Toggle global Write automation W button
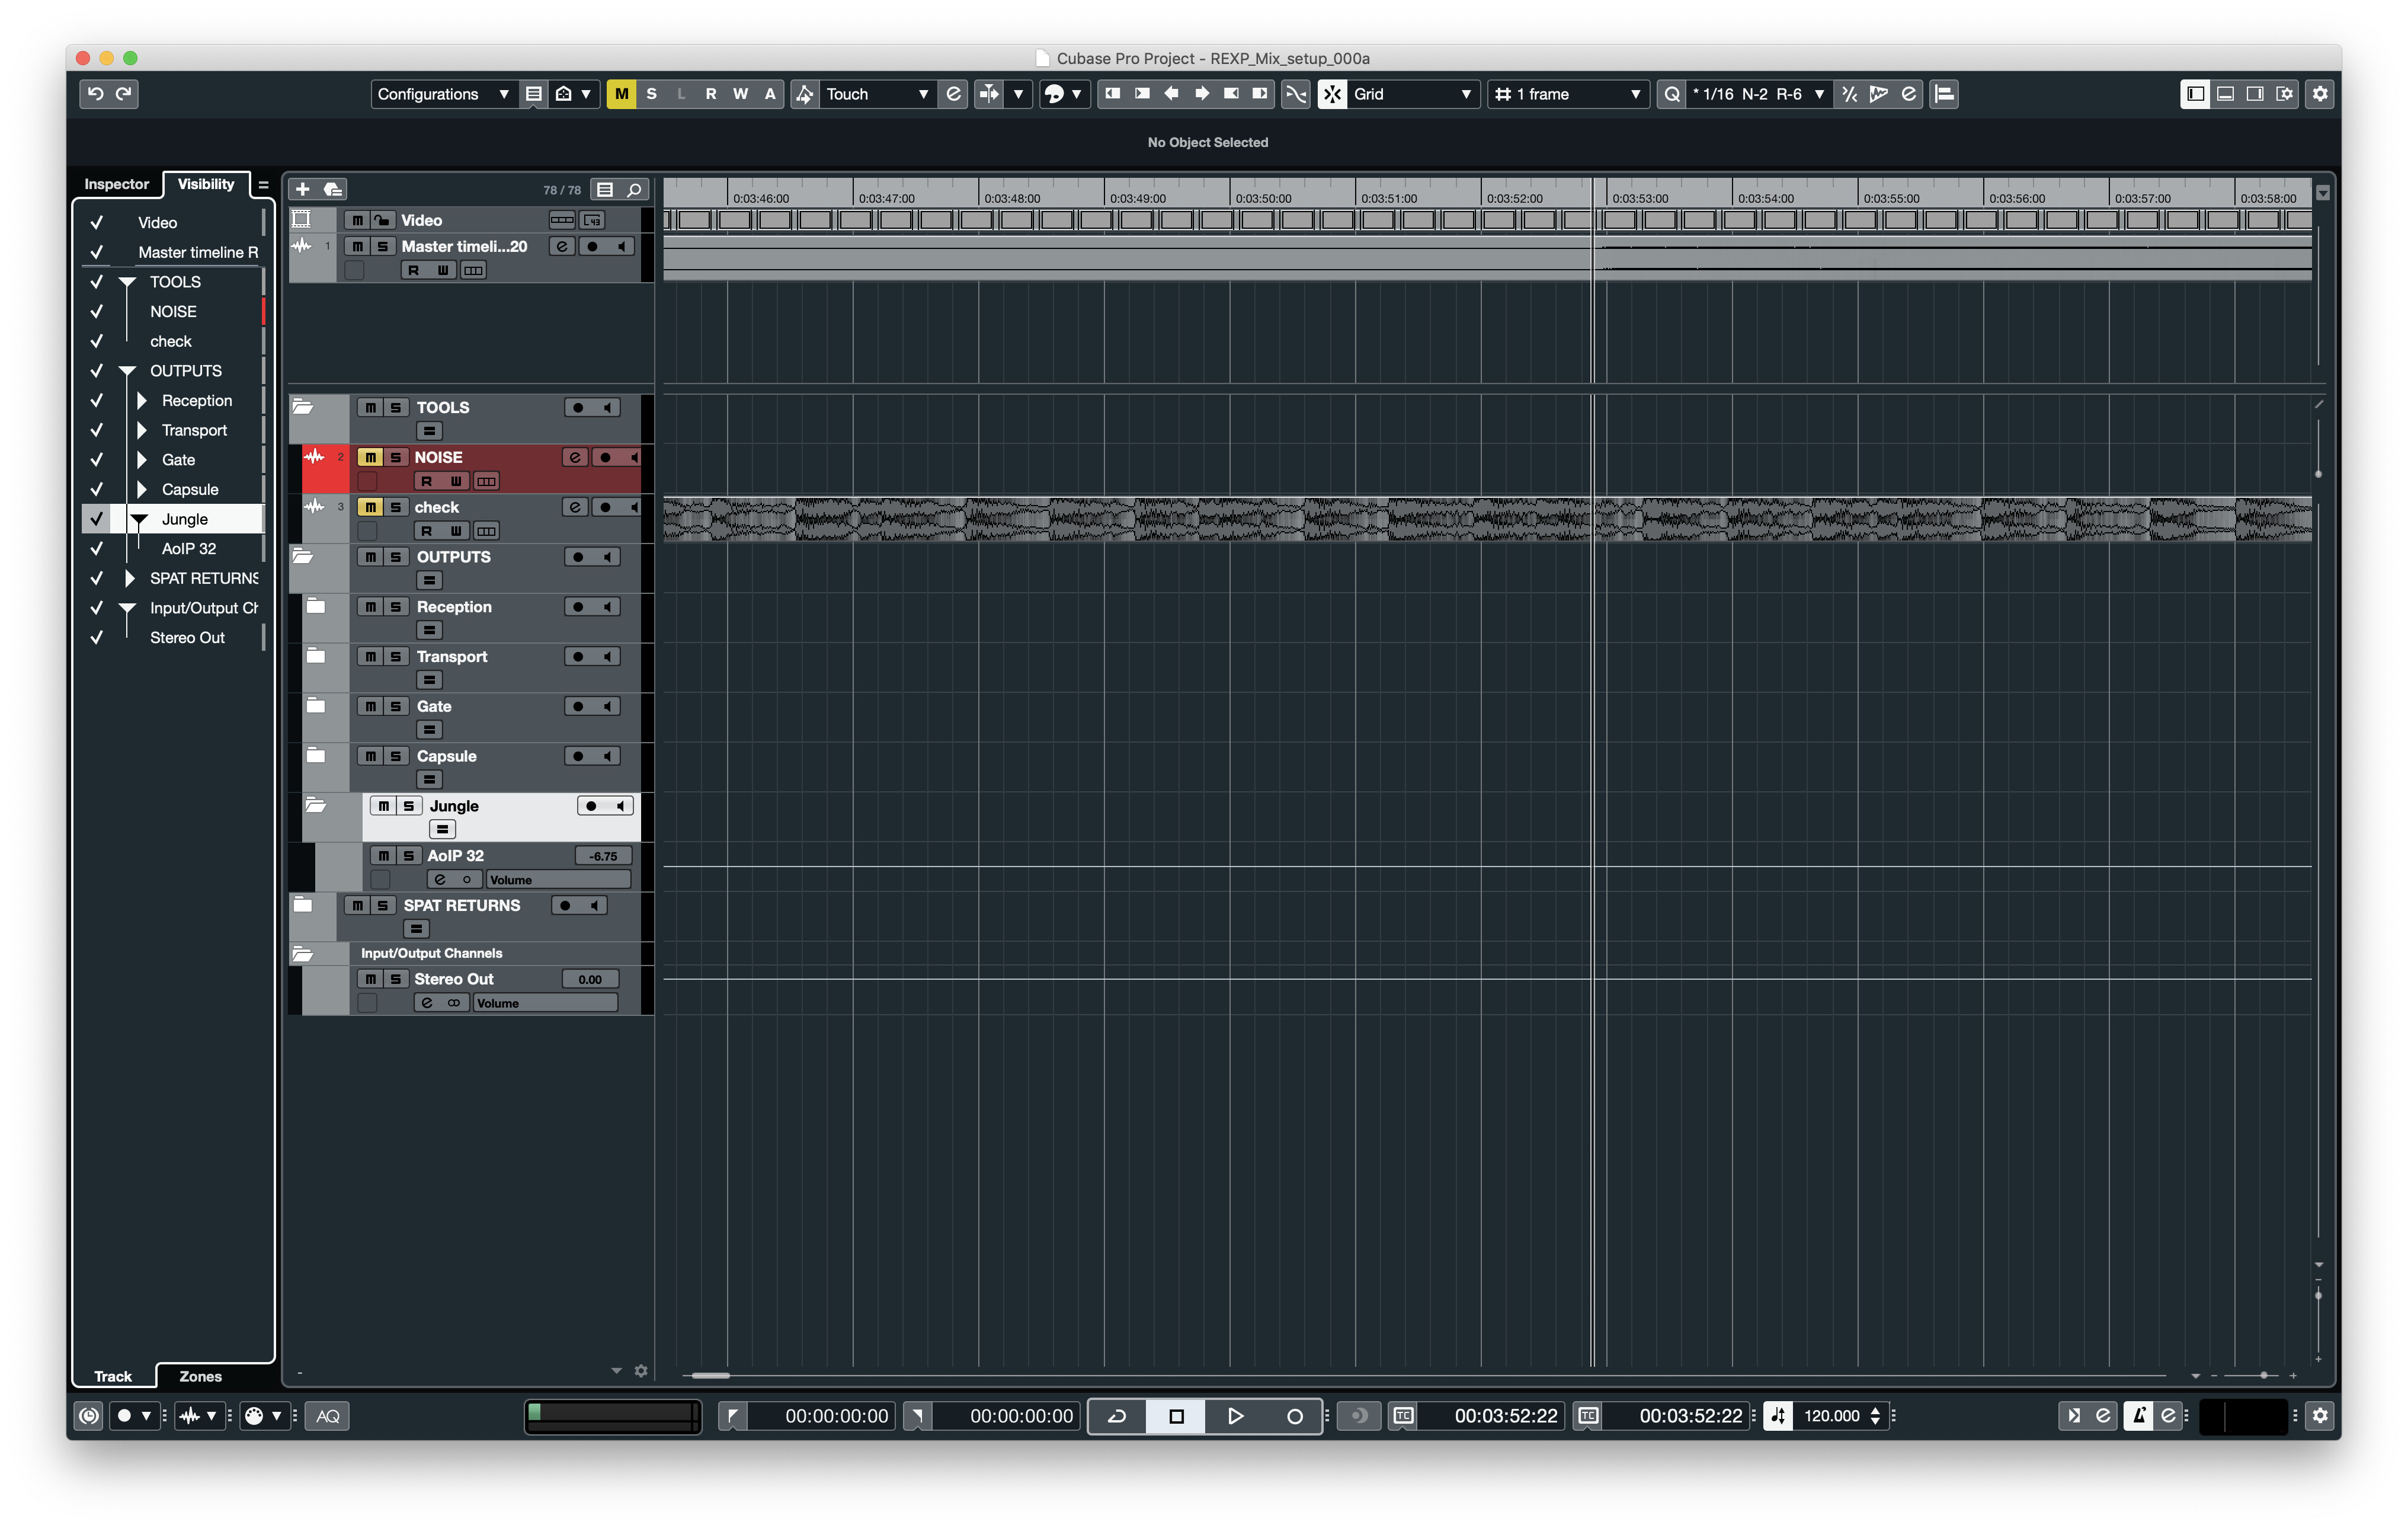This screenshot has height=1528, width=2408. coord(740,94)
